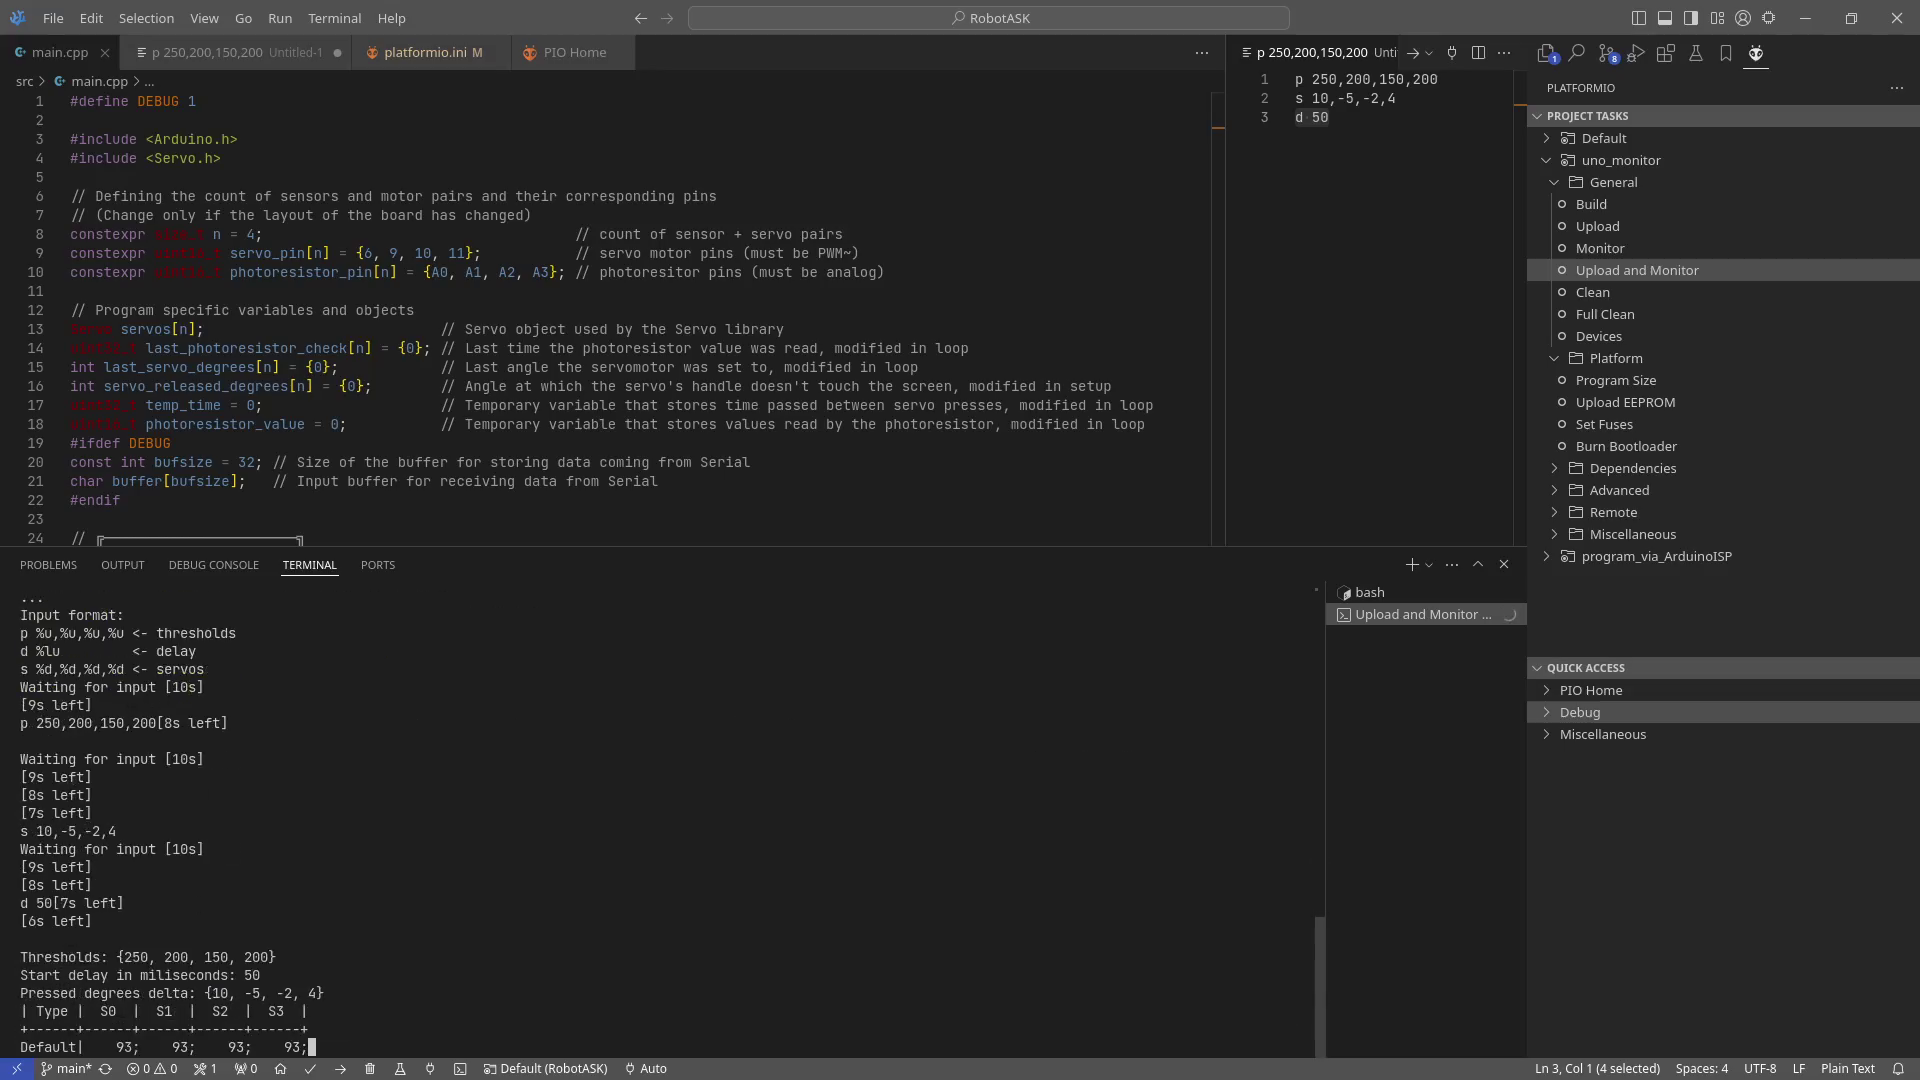The image size is (1920, 1080).
Task: Click PlatformIO Upload arrow in status bar
Action: coord(340,1069)
